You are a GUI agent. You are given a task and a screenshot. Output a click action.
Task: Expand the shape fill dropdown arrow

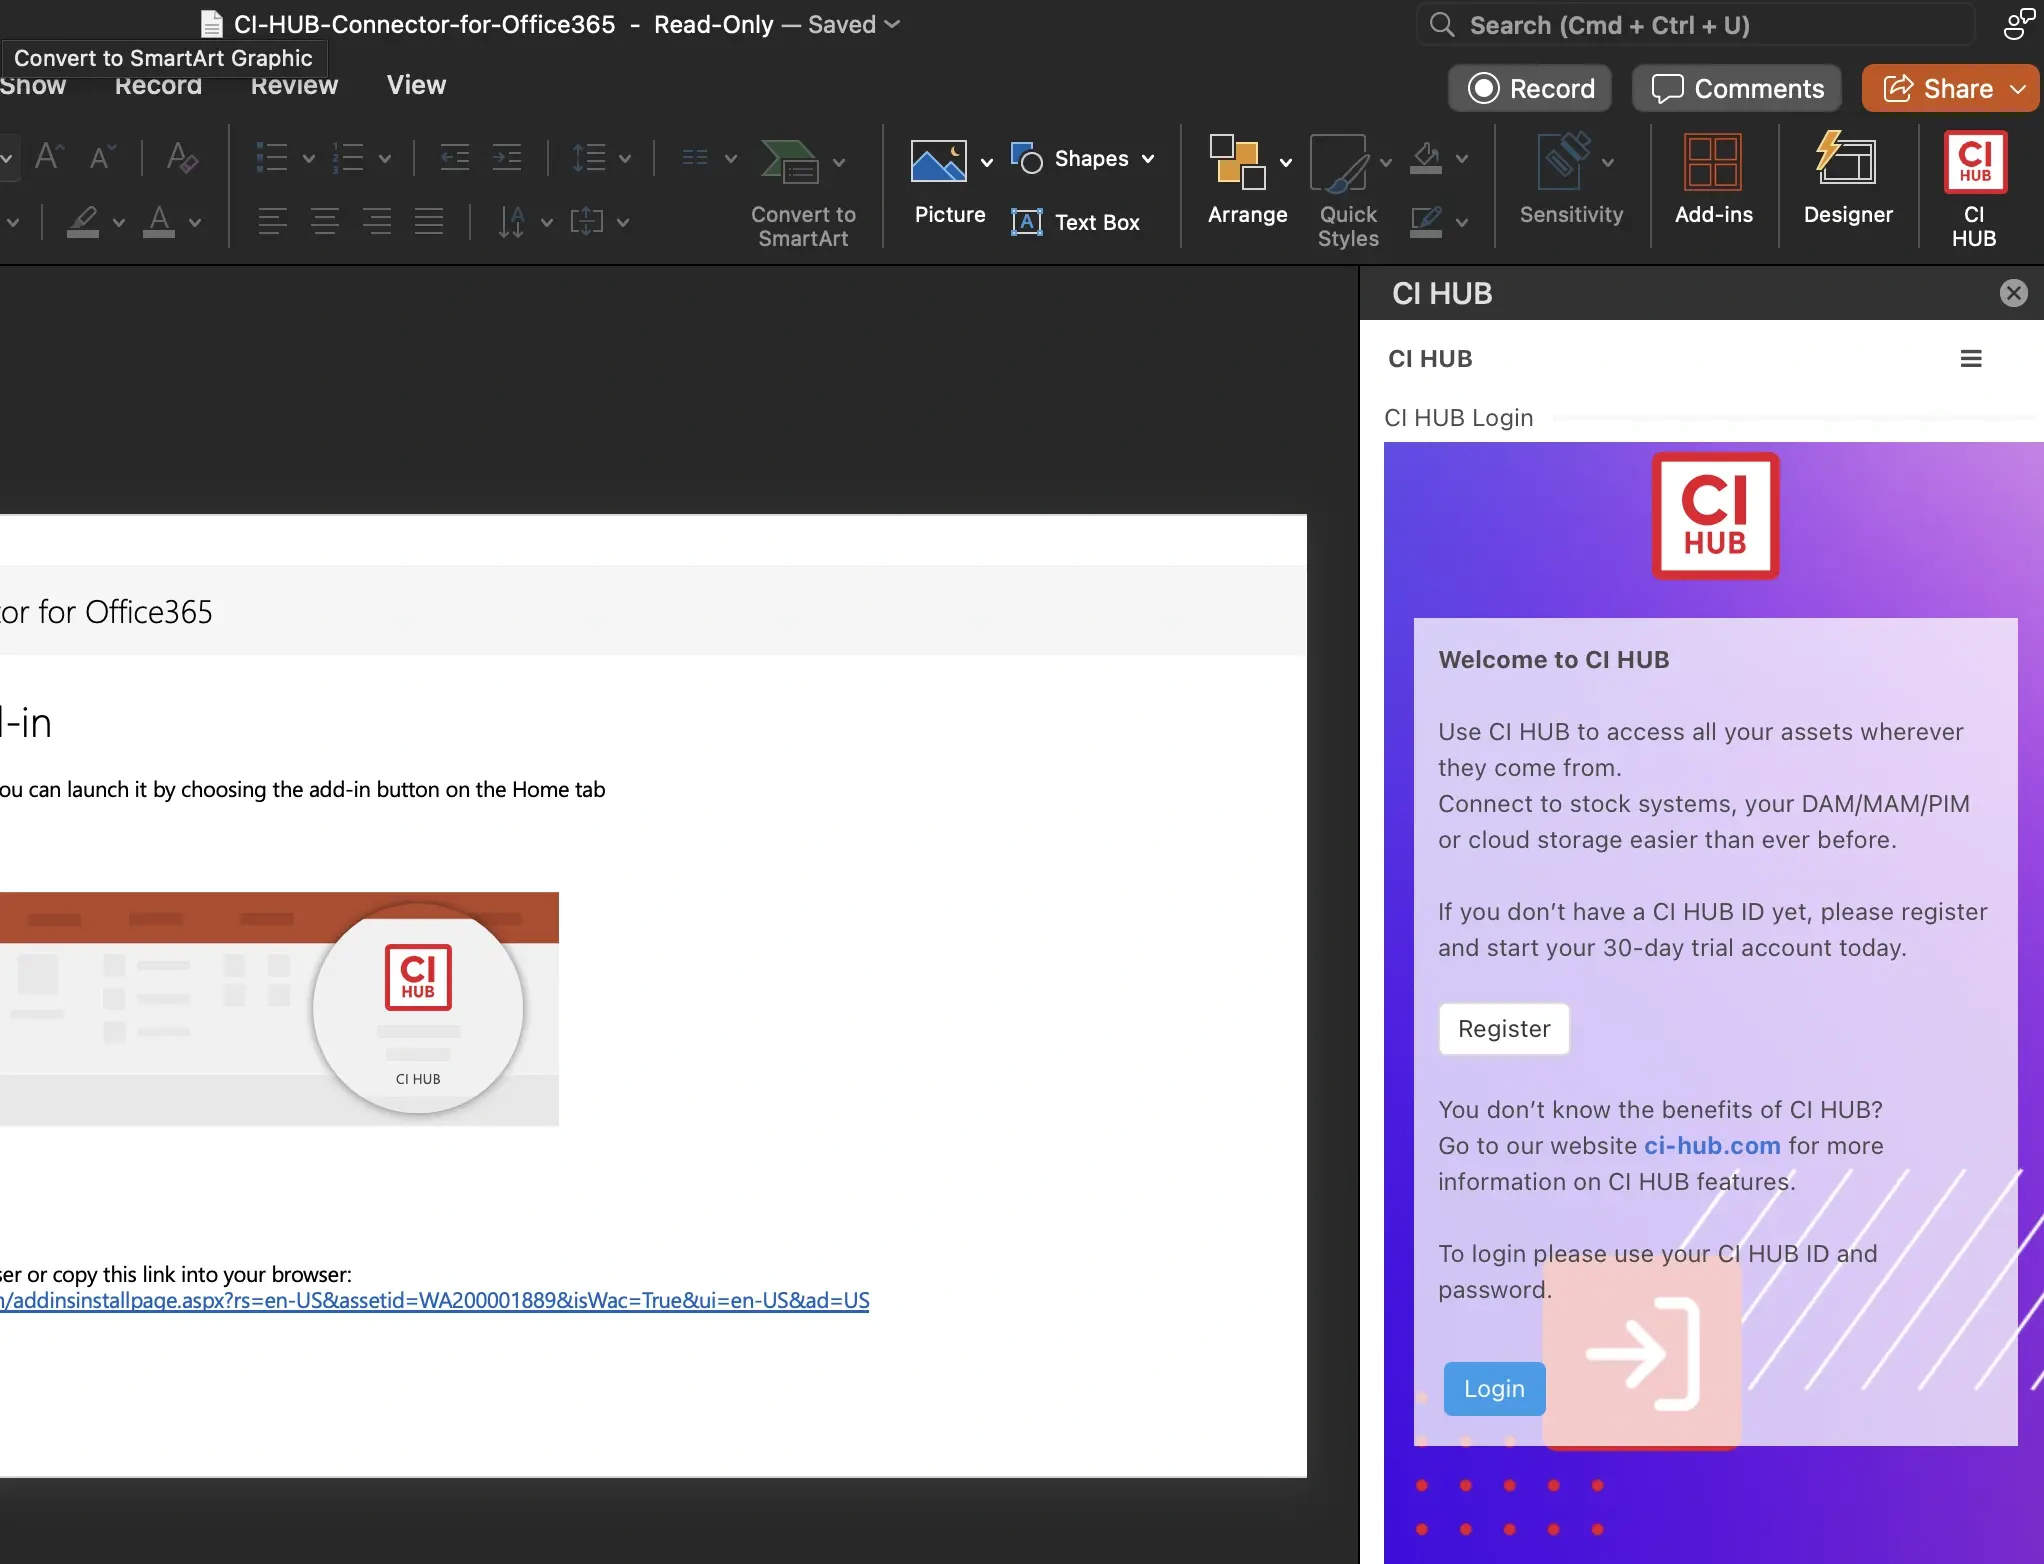pyautogui.click(x=1462, y=158)
